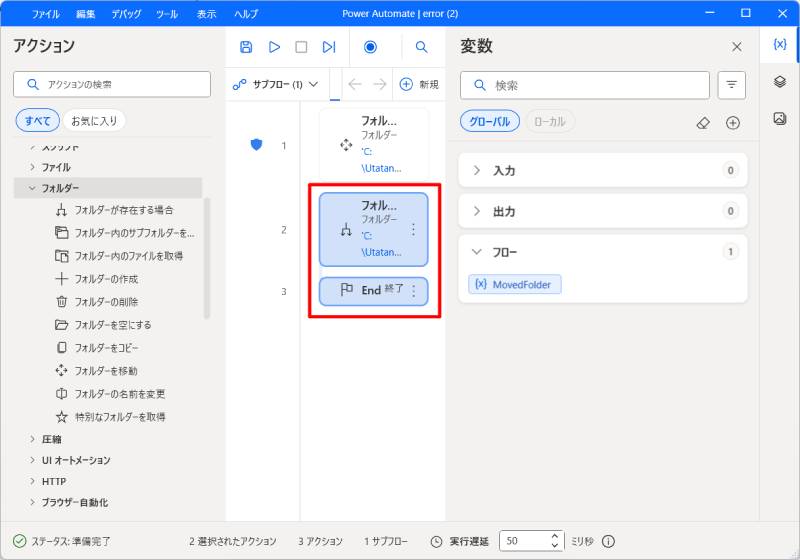
Task: Toggle the breakpoint shield on line 1
Action: click(257, 145)
